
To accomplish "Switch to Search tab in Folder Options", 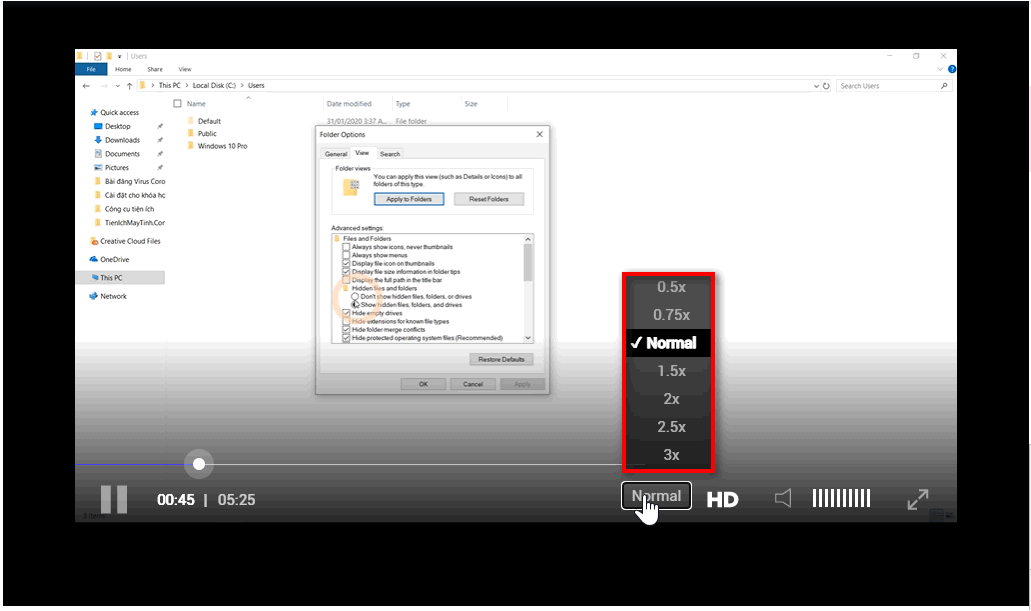I will coord(390,154).
